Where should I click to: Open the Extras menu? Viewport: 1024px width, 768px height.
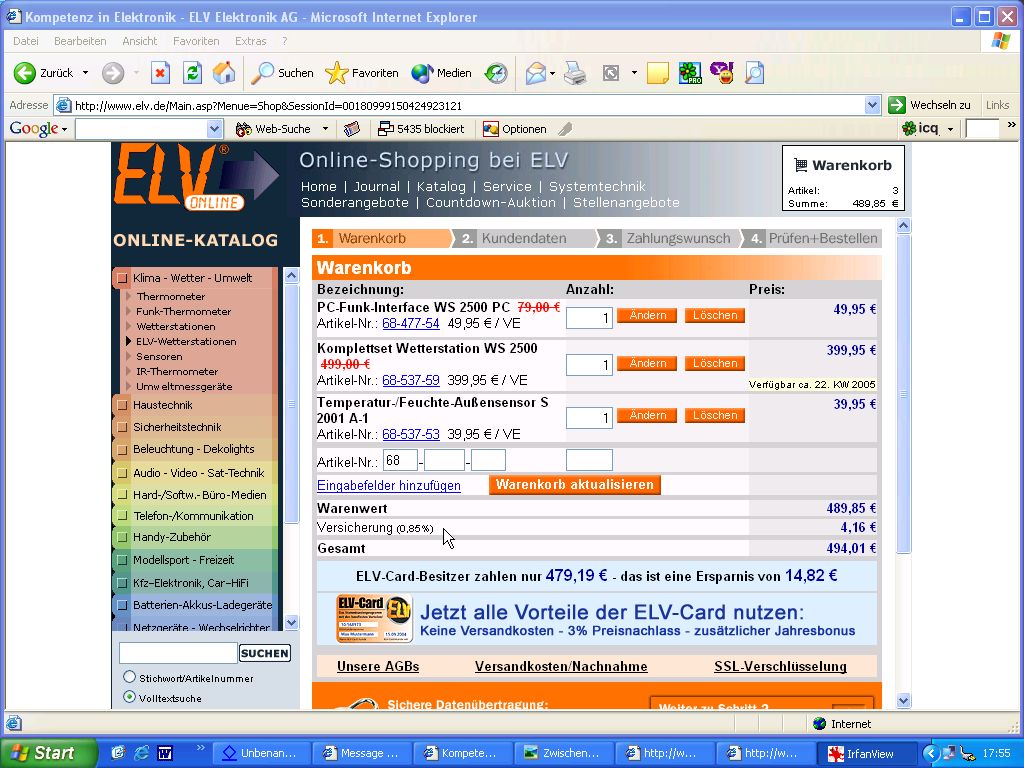click(x=251, y=41)
